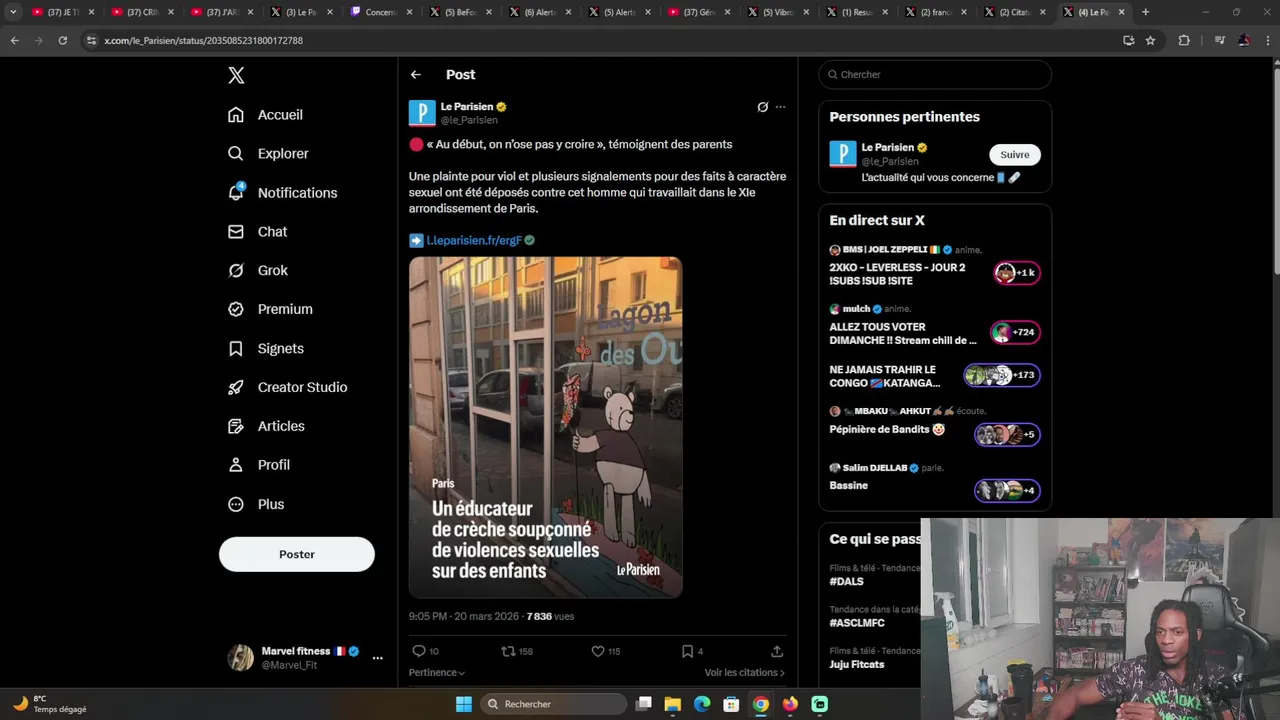
Task: Open Grok icon in sidebar
Action: [236, 270]
